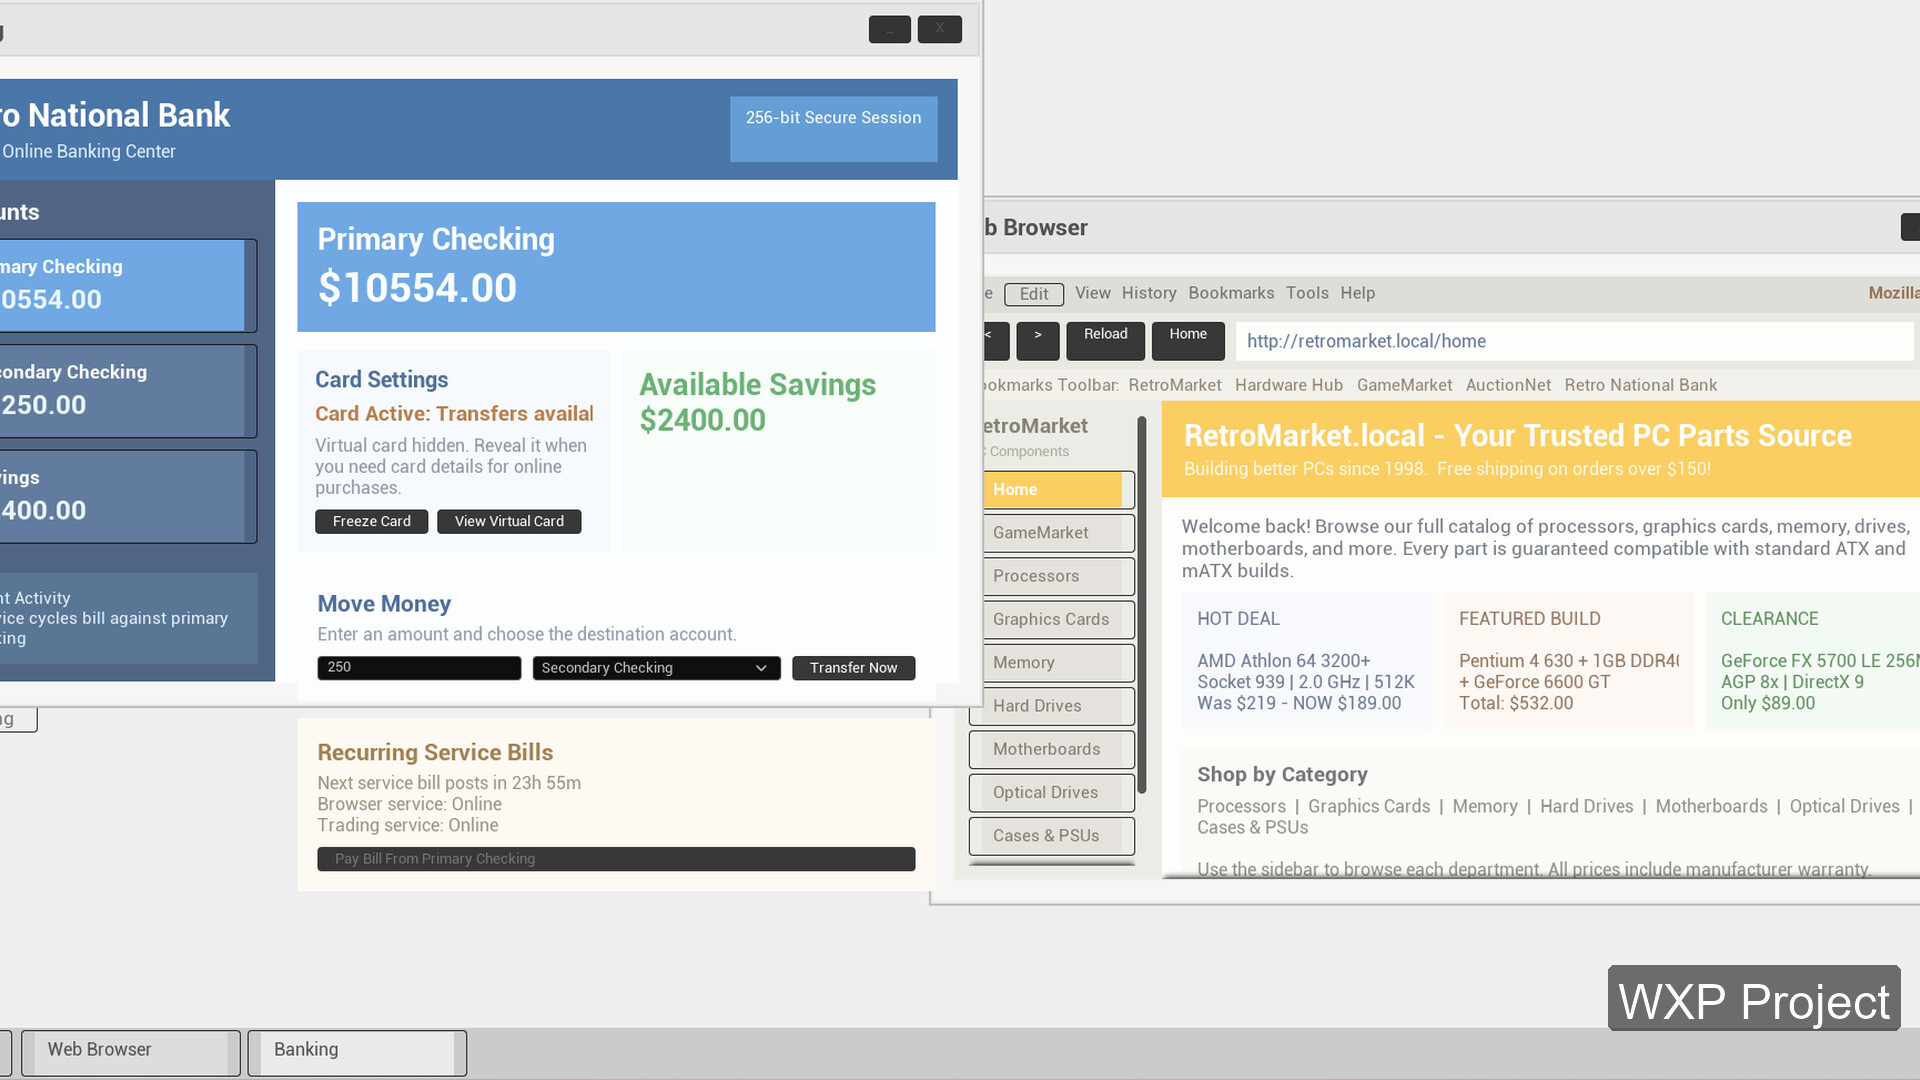Click the browser back arrow button

click(x=995, y=340)
